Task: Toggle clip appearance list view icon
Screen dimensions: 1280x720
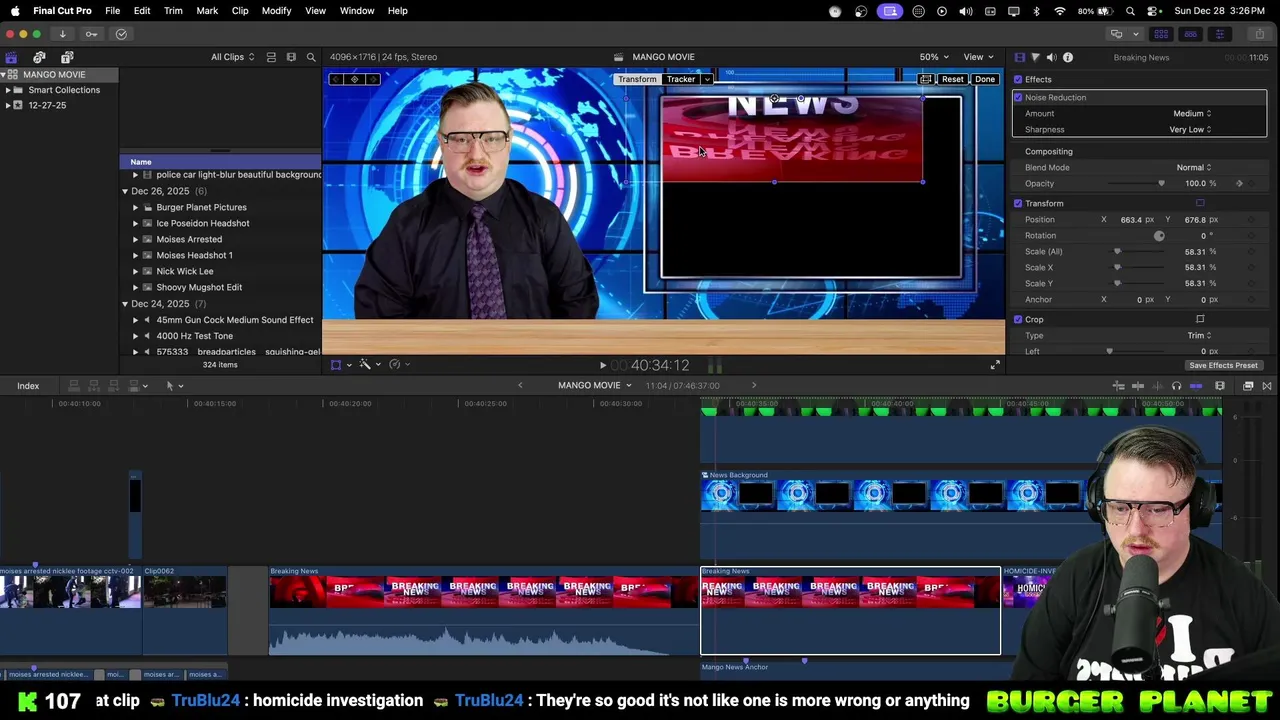Action: (x=271, y=57)
